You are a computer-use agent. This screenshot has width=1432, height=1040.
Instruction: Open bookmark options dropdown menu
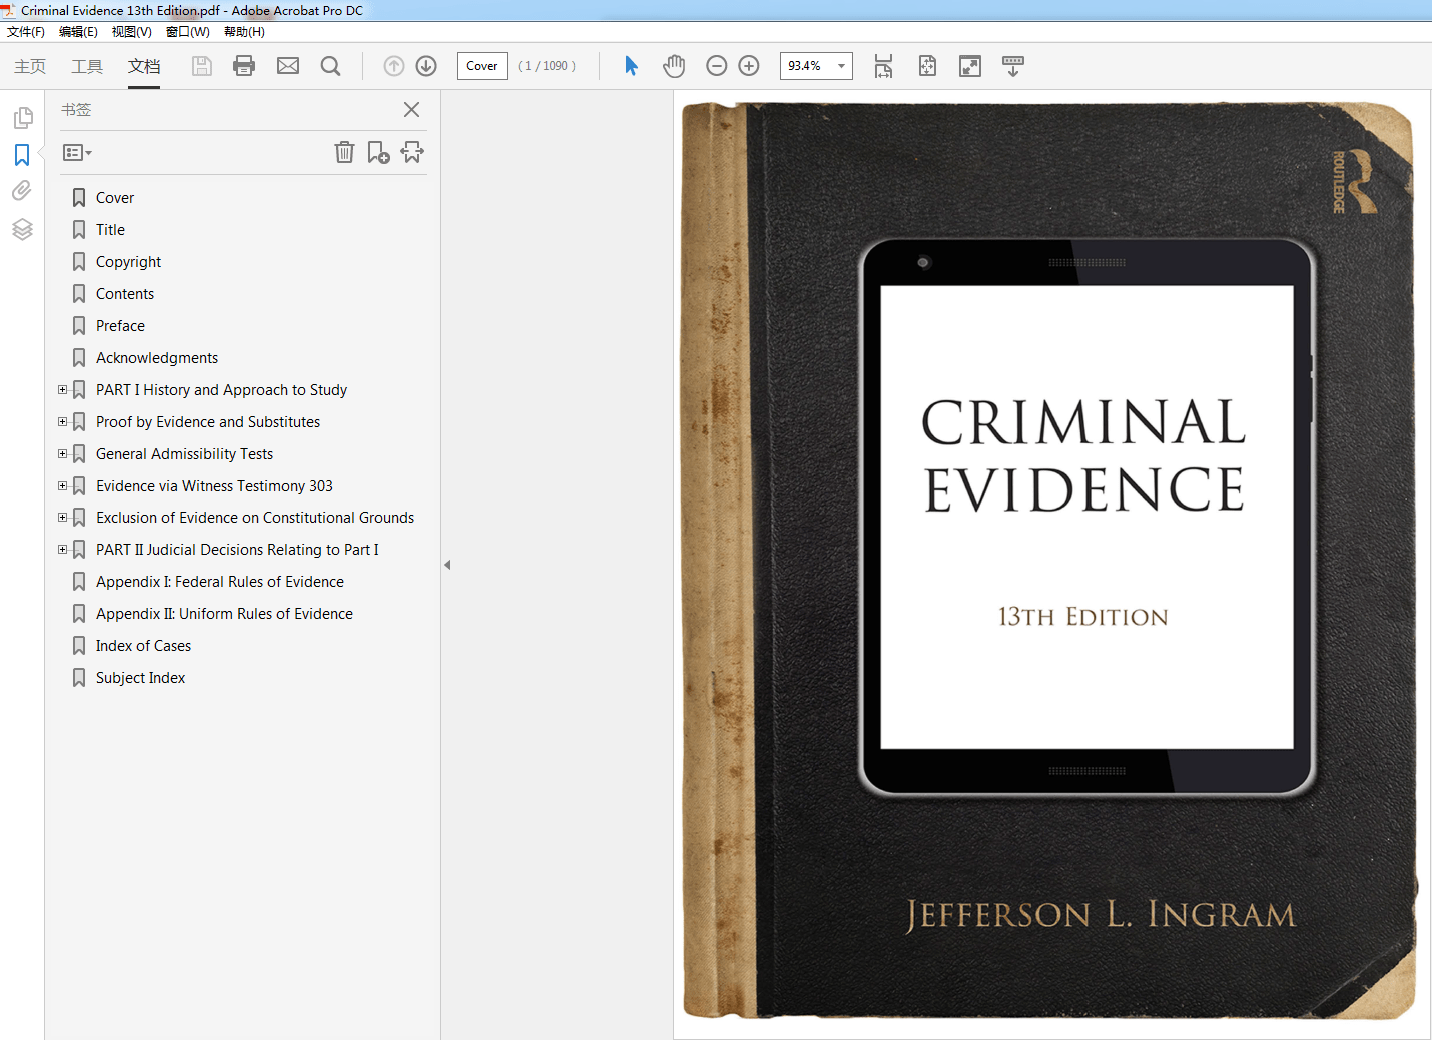click(x=77, y=153)
